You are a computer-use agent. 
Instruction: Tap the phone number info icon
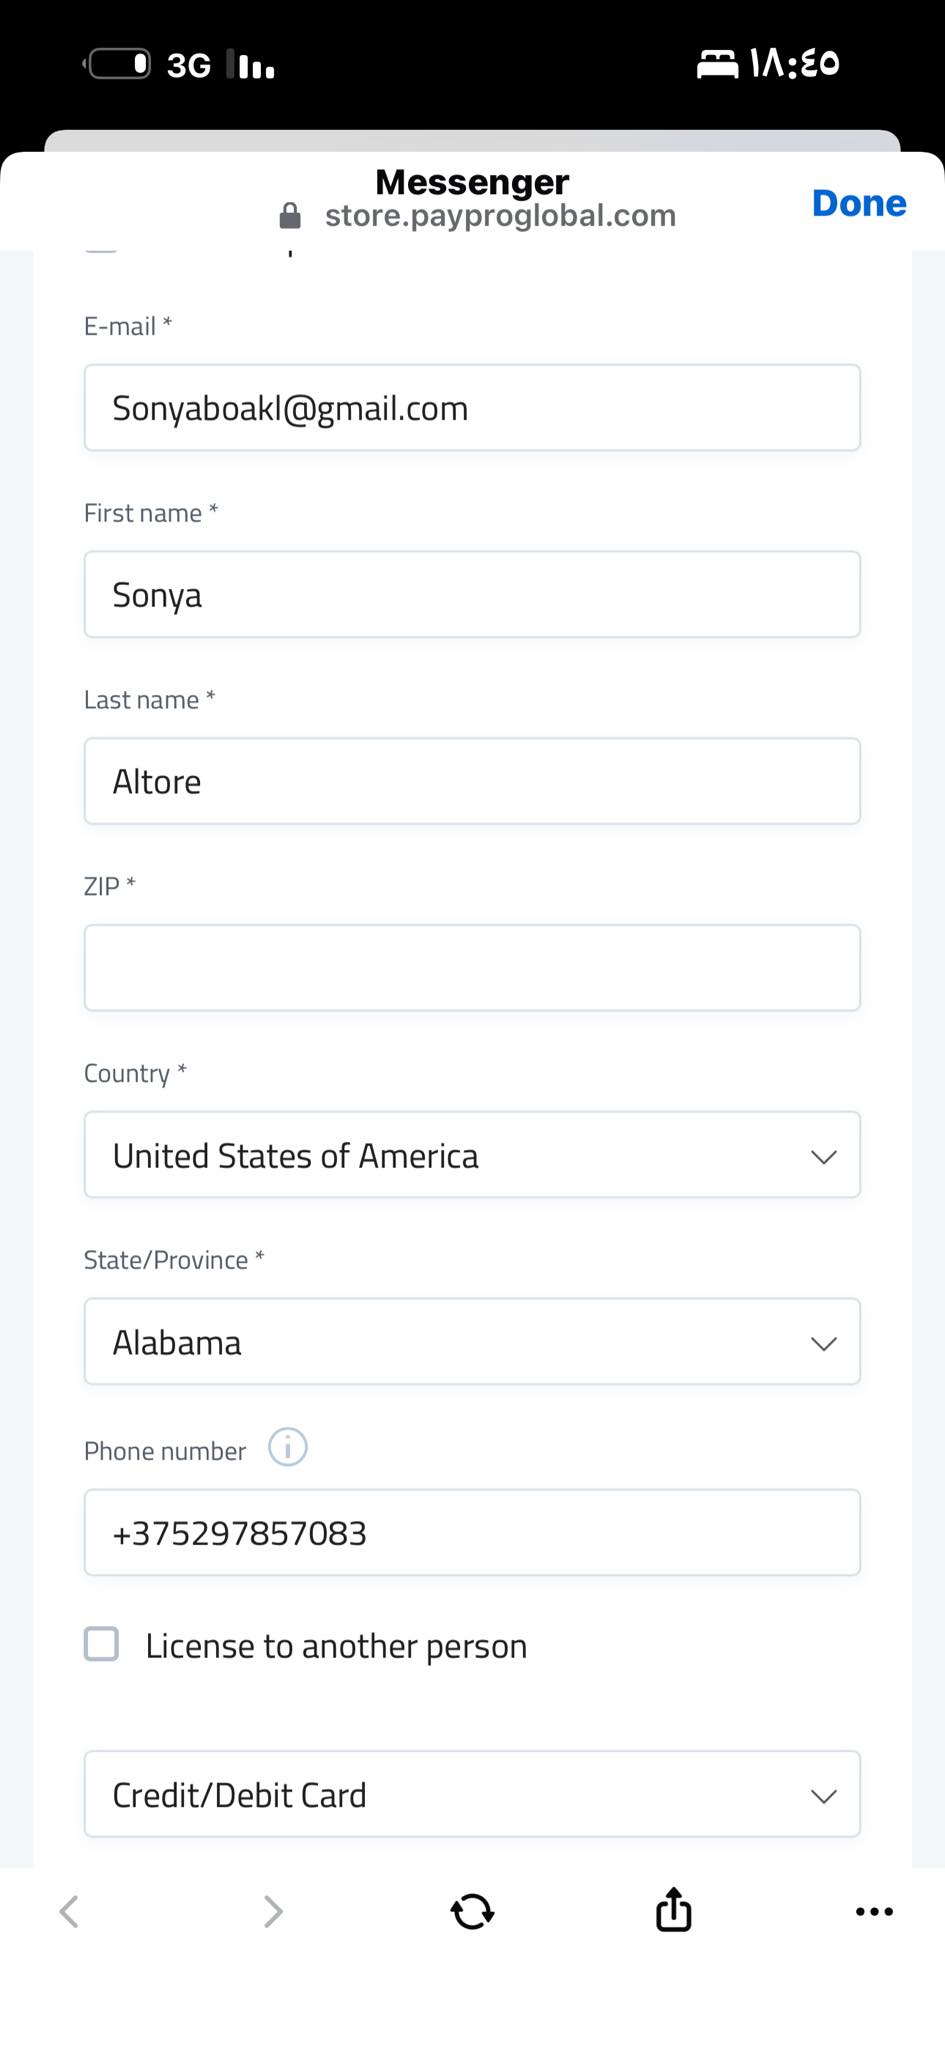pos(288,1447)
